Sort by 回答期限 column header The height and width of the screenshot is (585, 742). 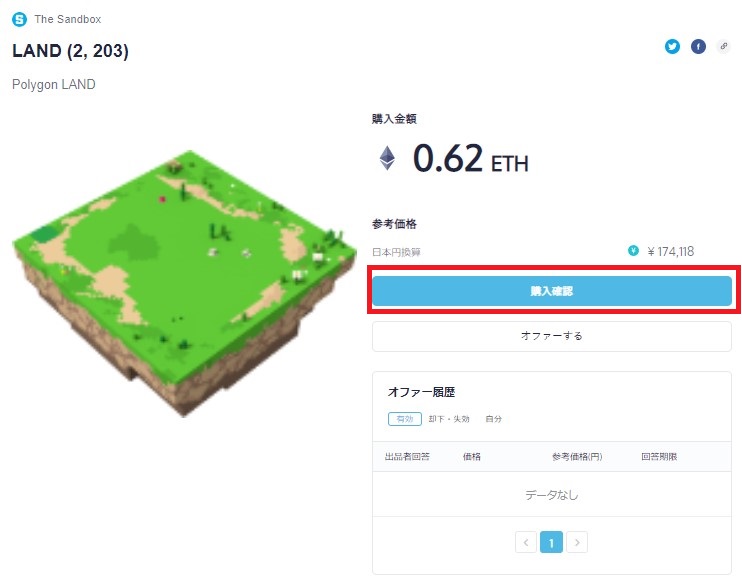[x=659, y=457]
